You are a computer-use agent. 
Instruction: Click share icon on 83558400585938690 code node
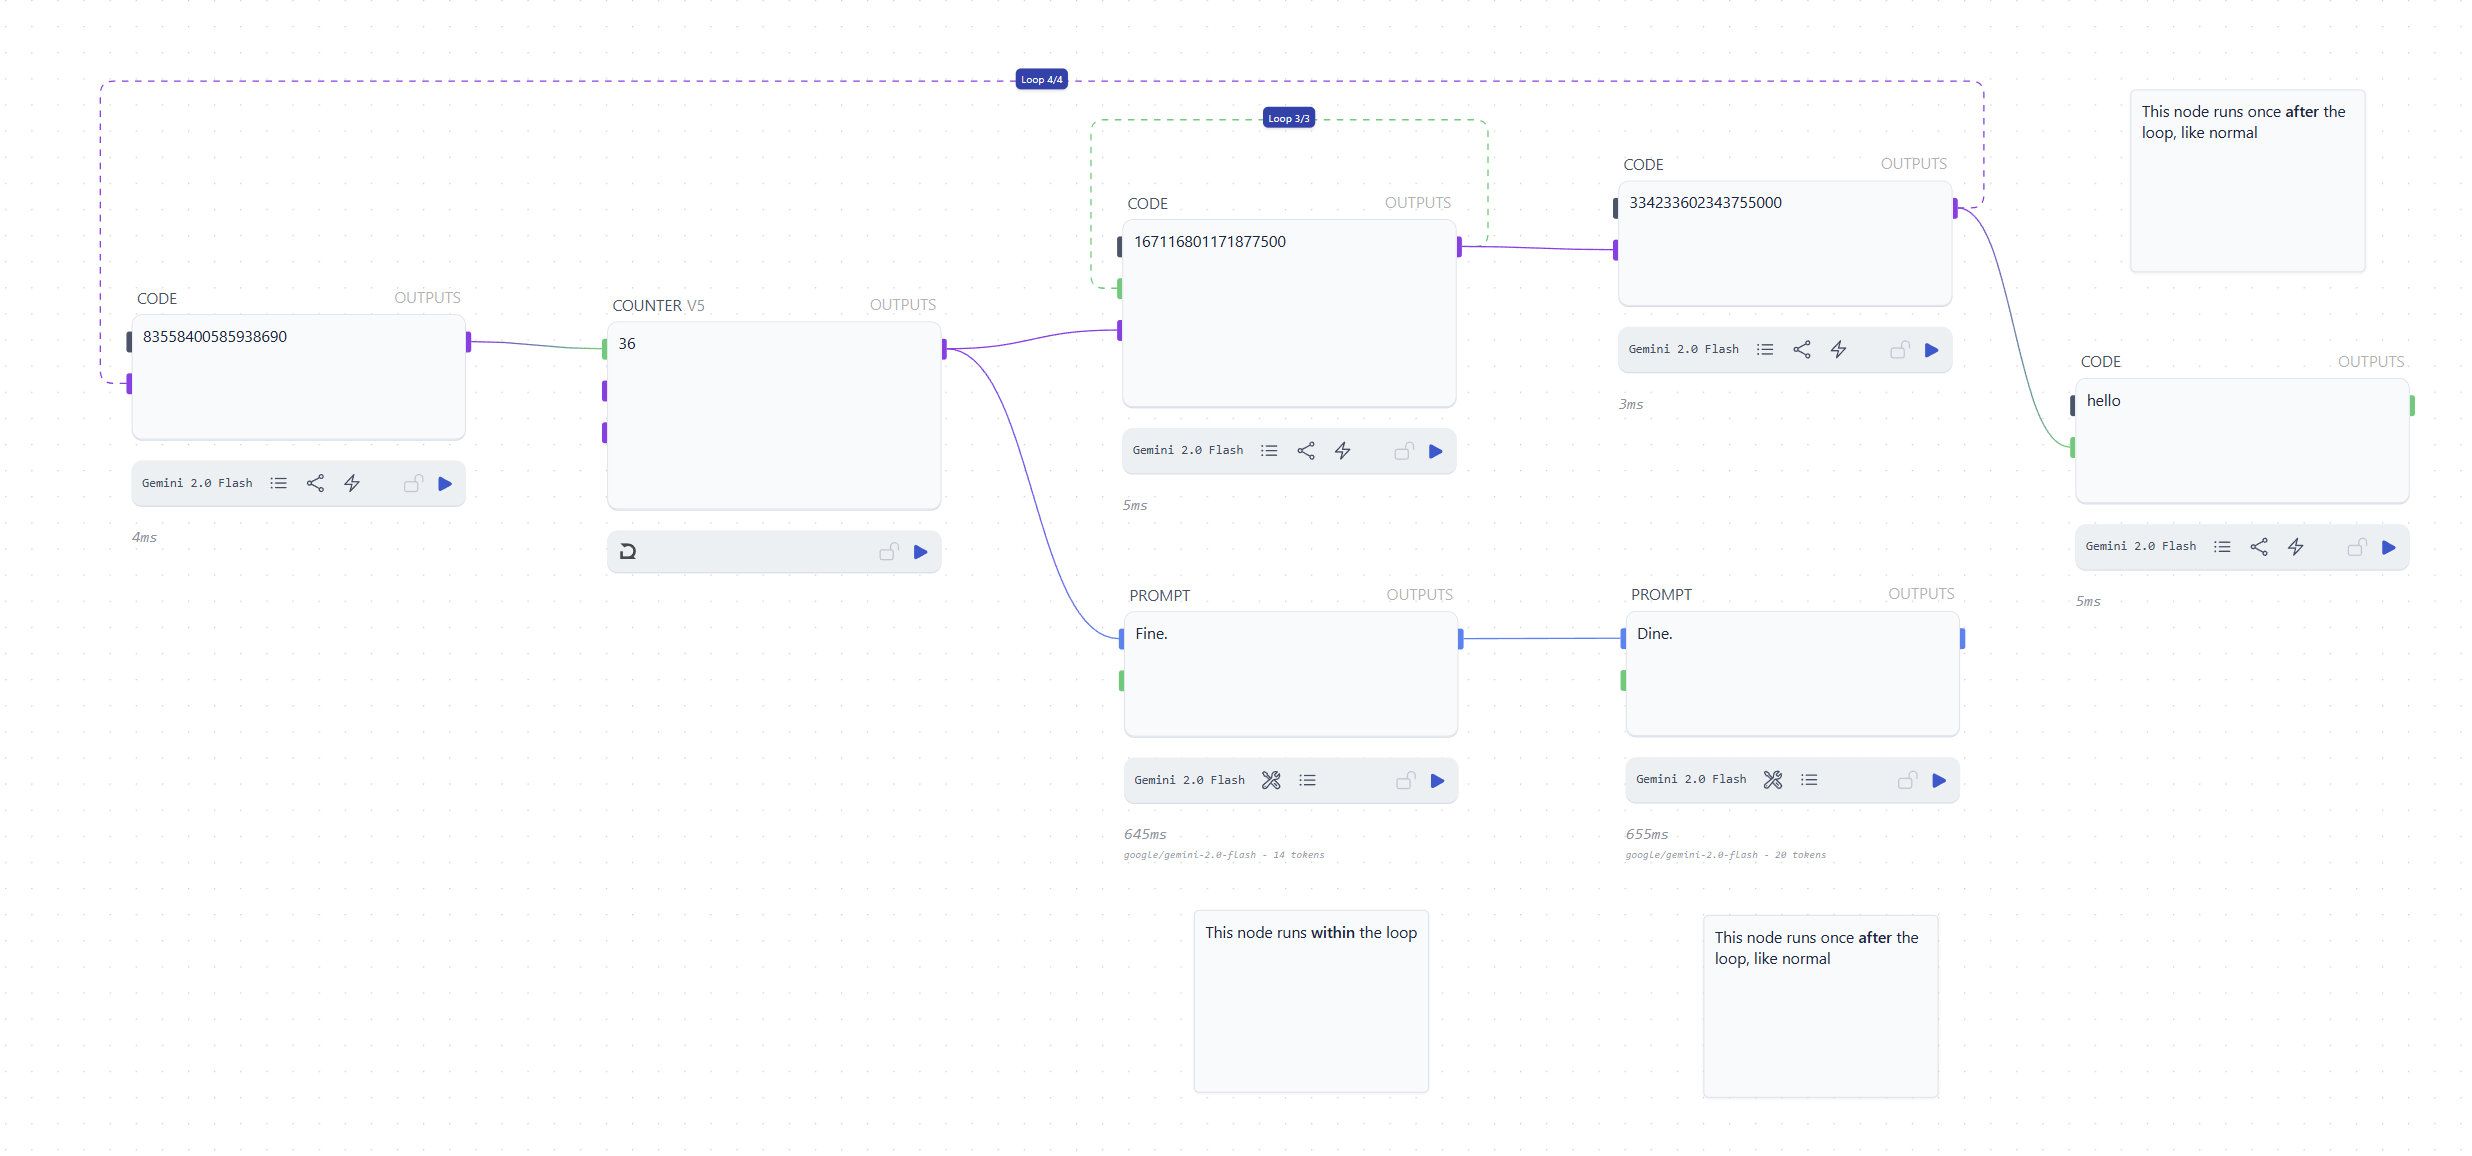coord(315,484)
